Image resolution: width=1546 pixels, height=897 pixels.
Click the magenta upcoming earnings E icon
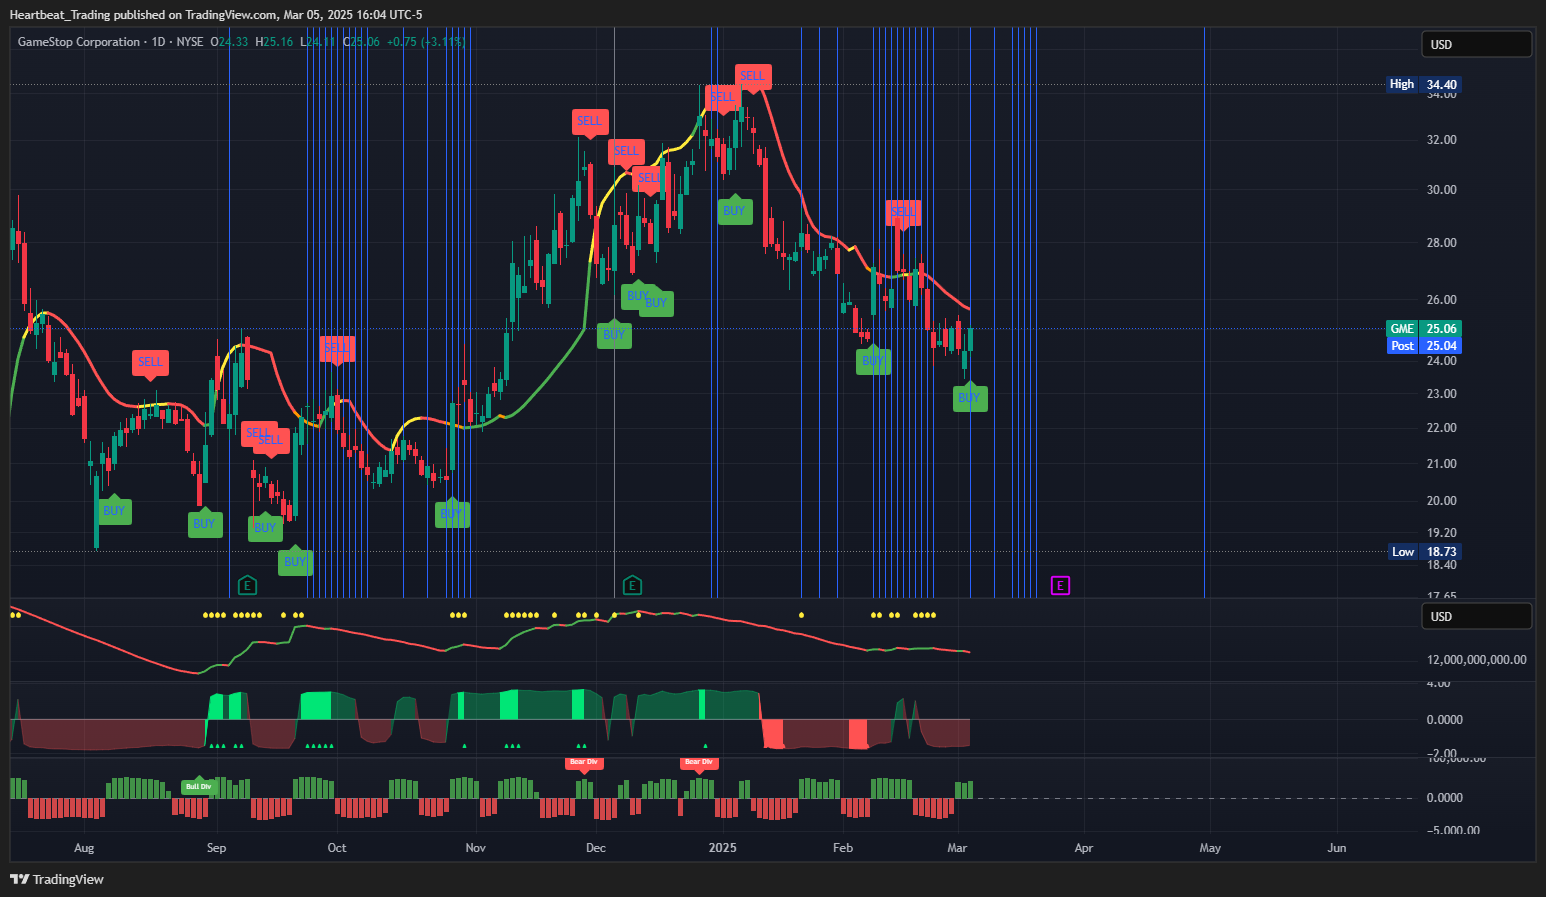click(1061, 585)
